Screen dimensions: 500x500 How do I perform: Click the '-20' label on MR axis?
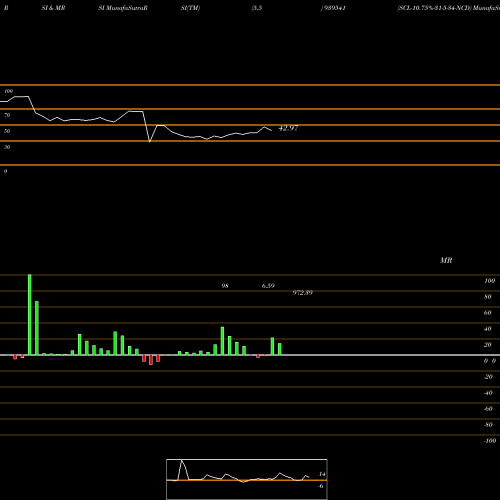click(488, 377)
